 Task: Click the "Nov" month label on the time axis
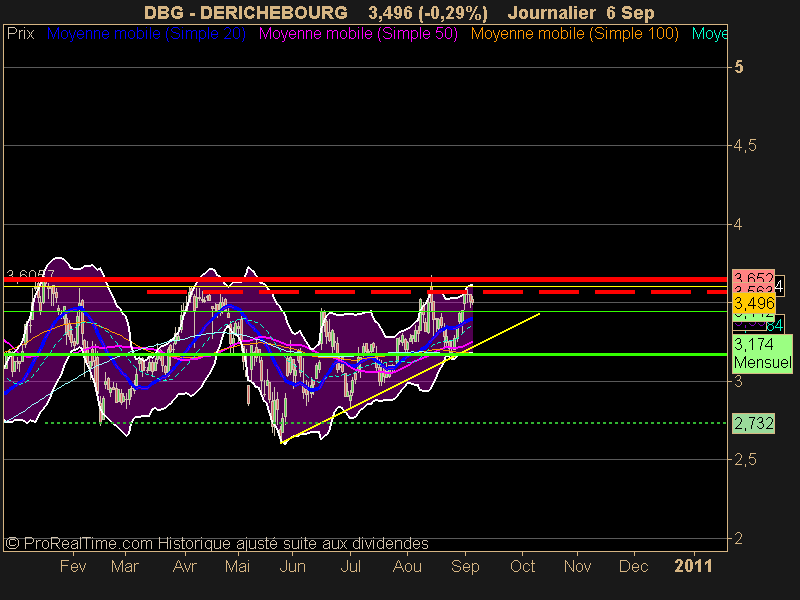(578, 566)
